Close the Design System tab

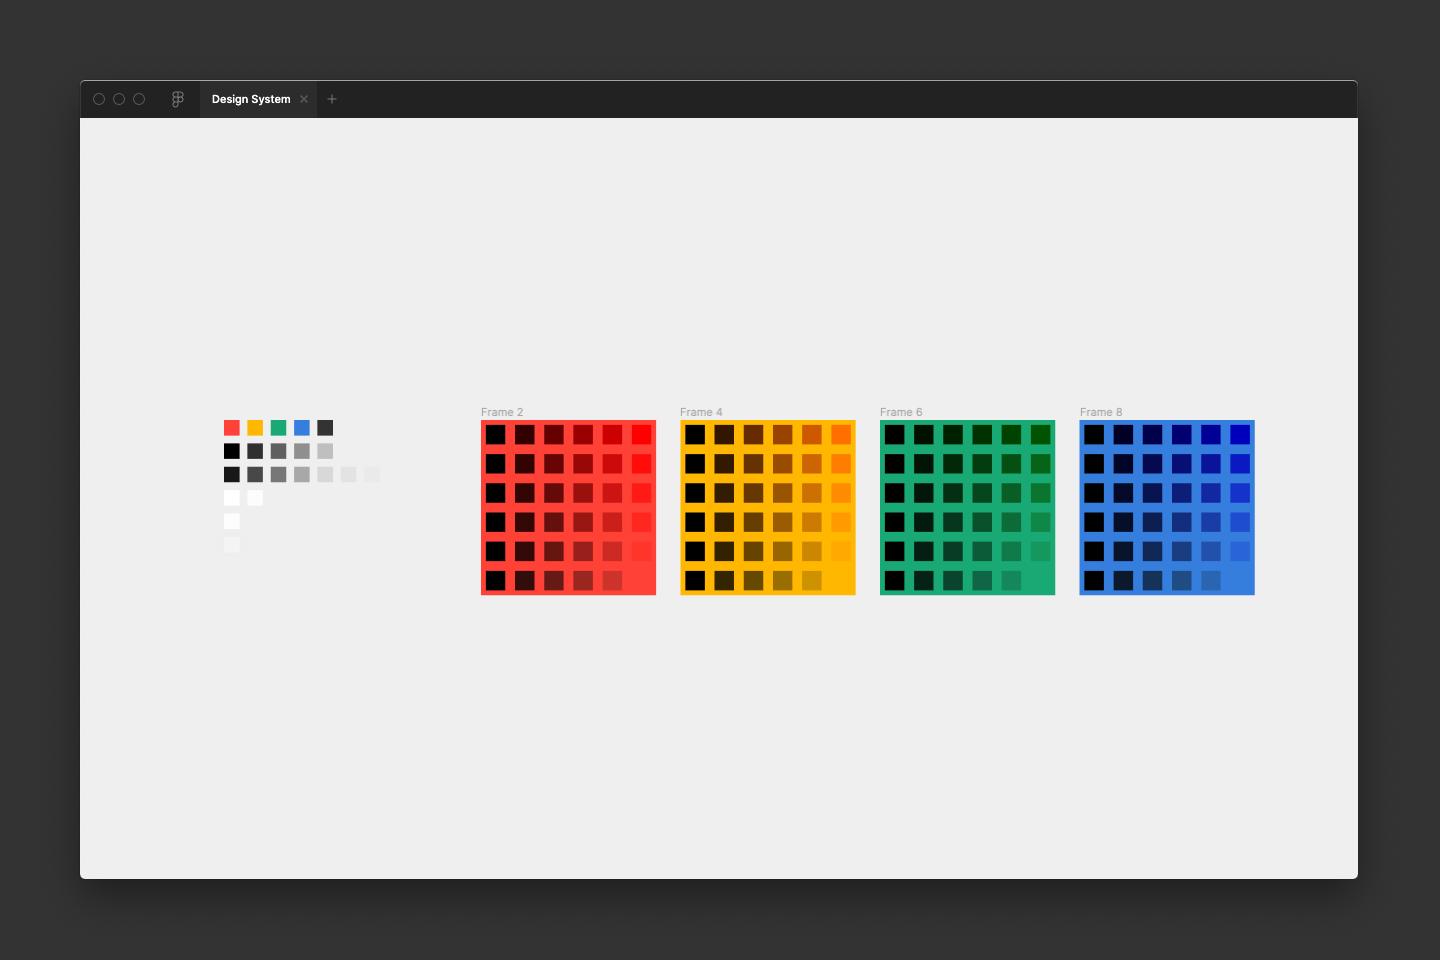point(304,99)
